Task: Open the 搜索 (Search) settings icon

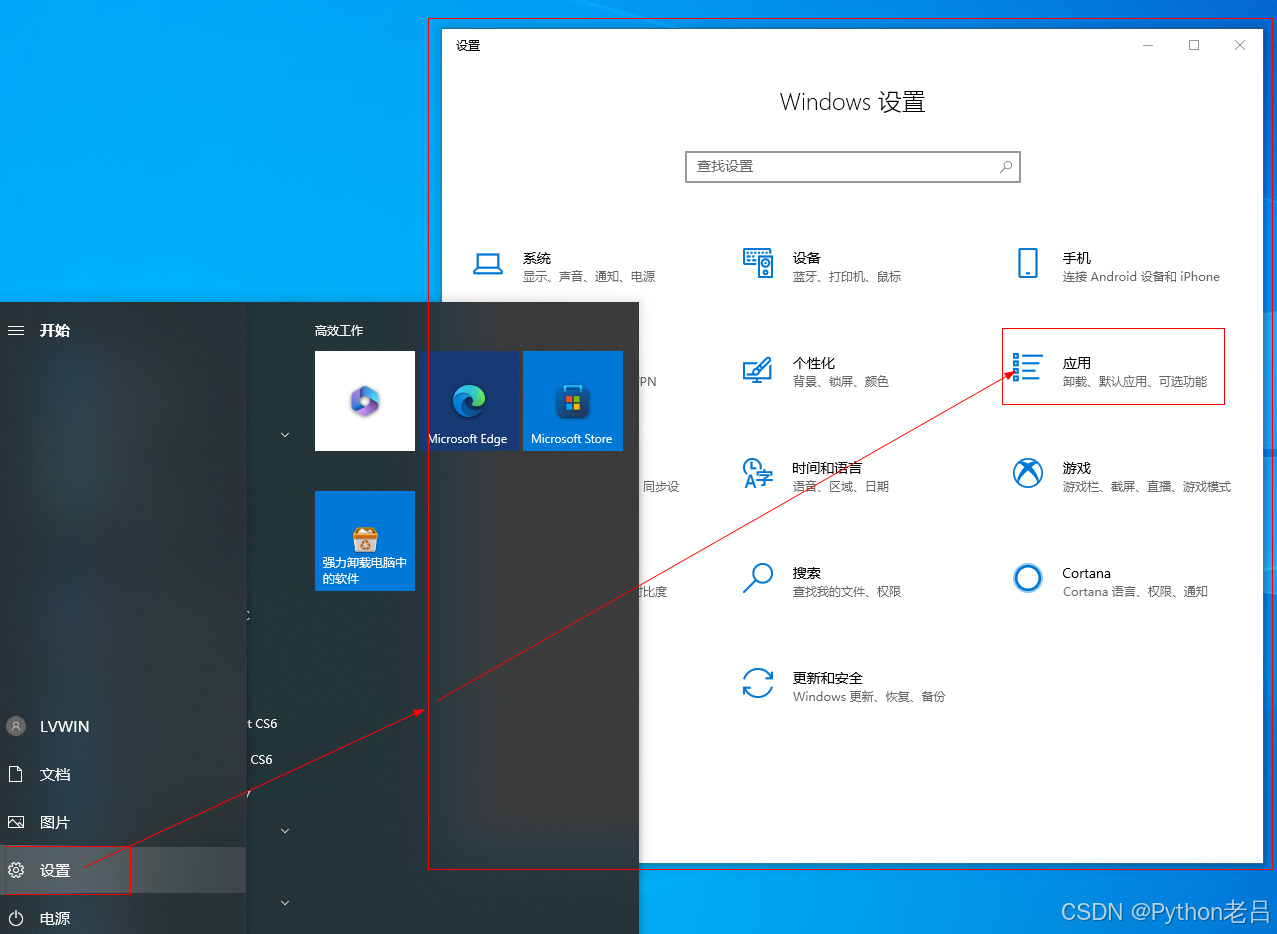Action: (x=758, y=577)
